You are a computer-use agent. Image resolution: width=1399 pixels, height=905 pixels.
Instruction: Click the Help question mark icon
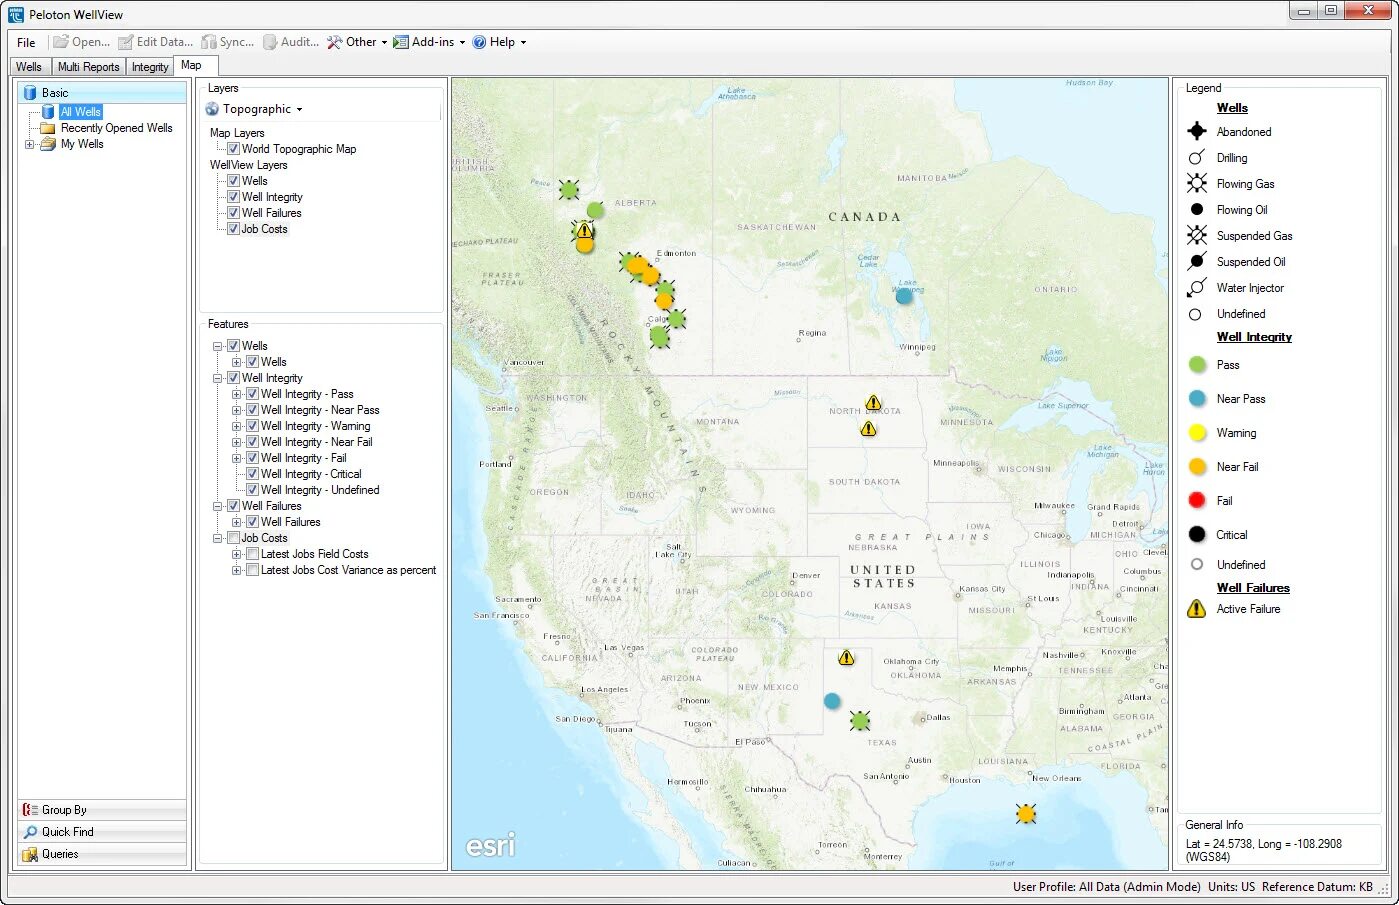[x=479, y=42]
